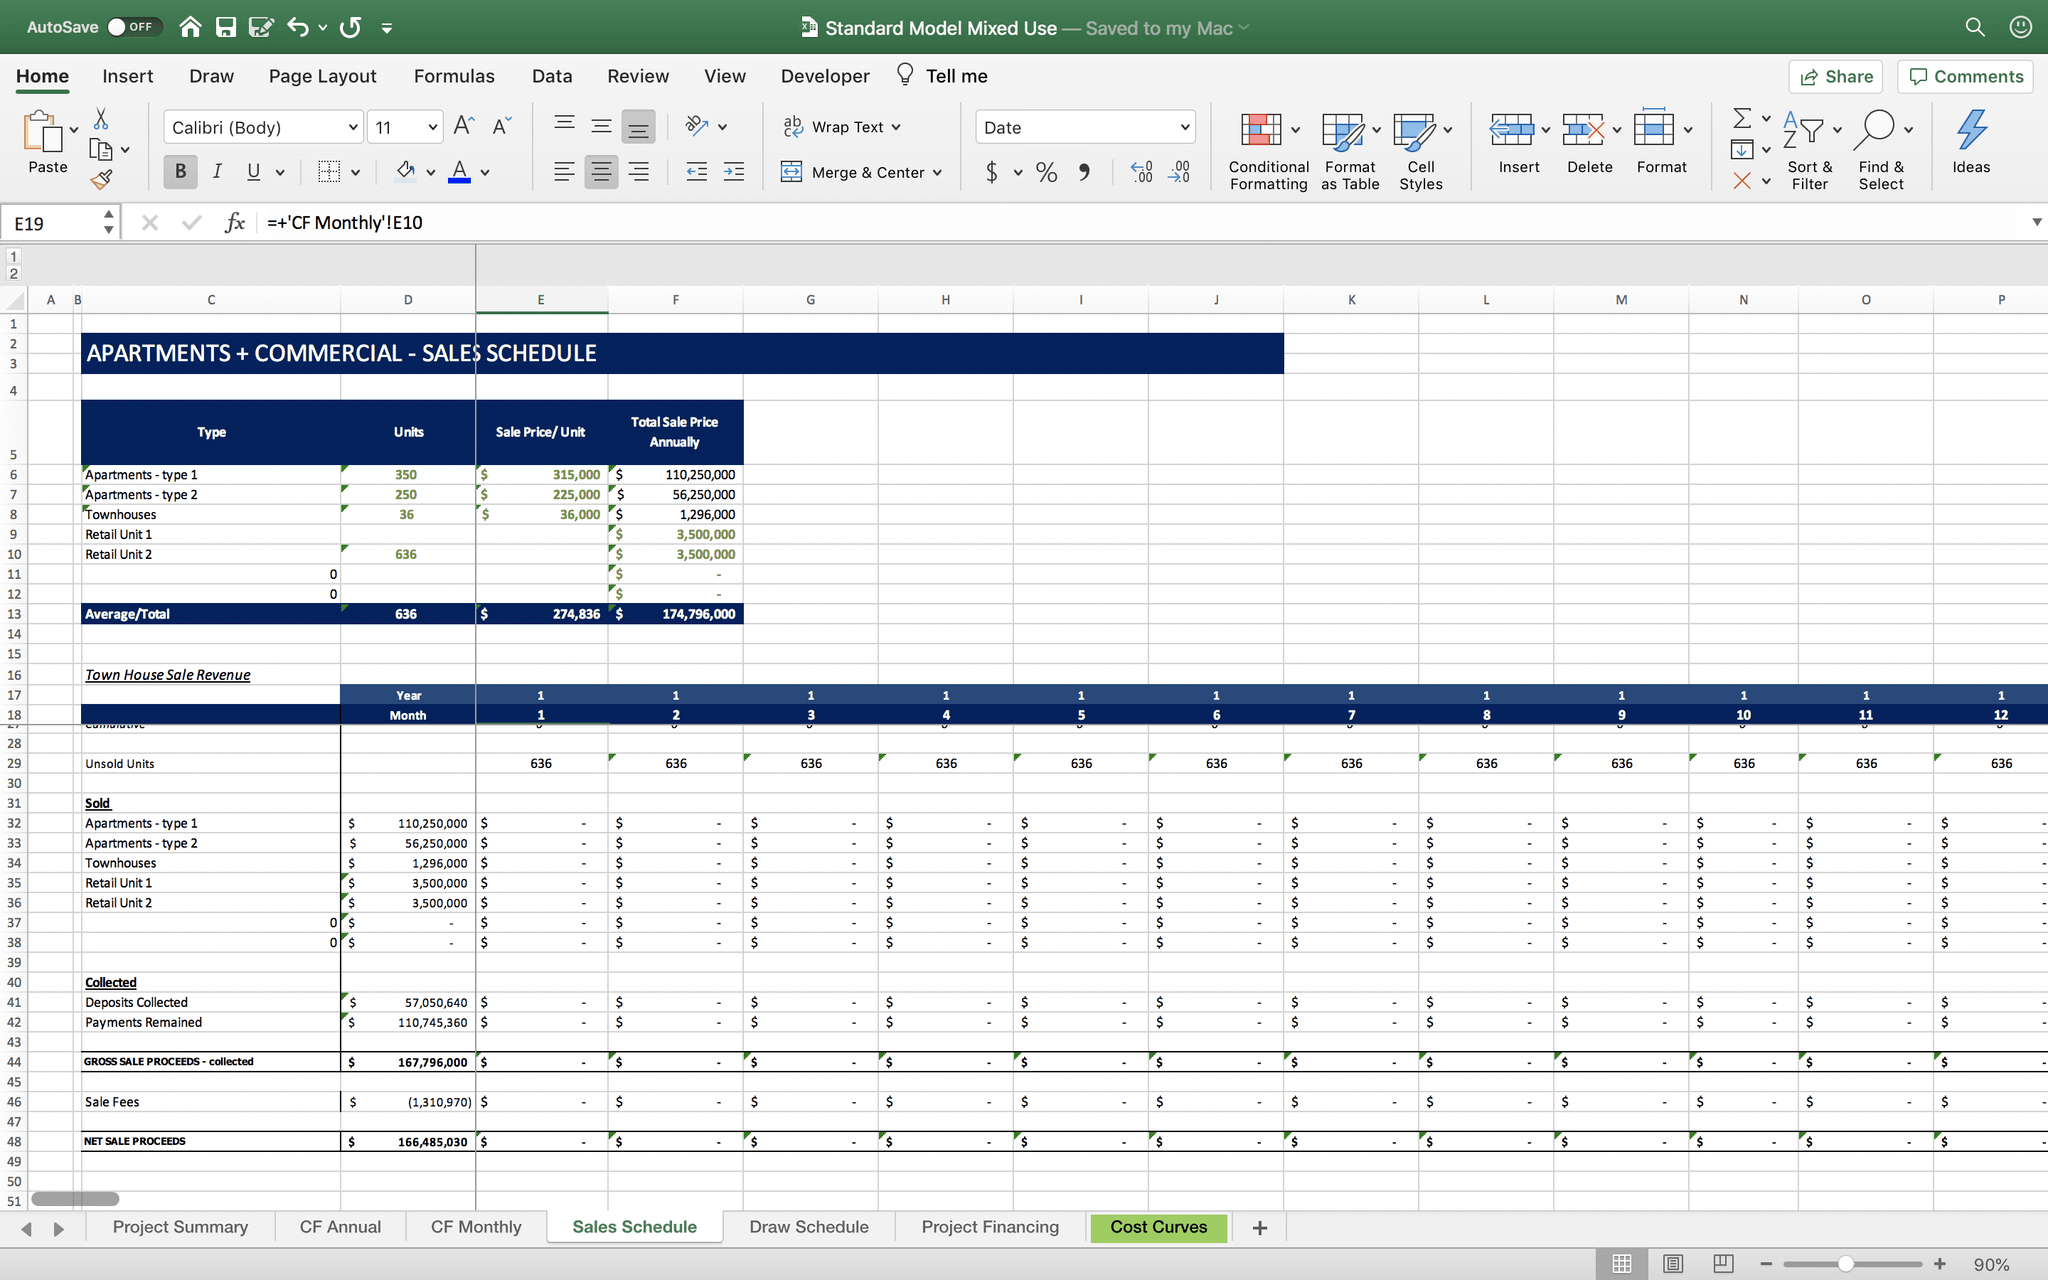This screenshot has width=2048, height=1280.
Task: Click the Home icon in title bar
Action: click(x=190, y=27)
